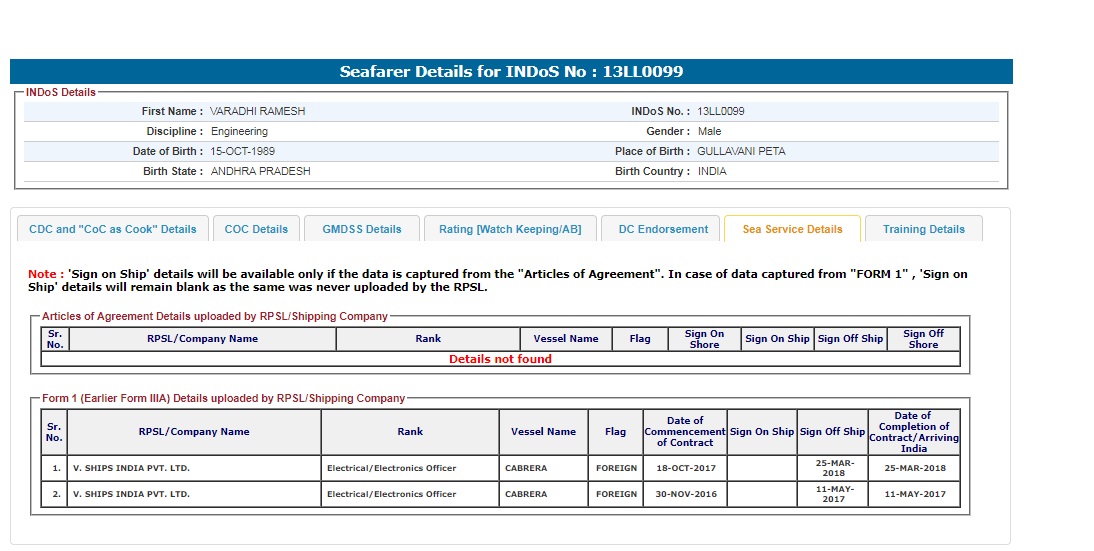Image resolution: width=1094 pixels, height=551 pixels.
Task: Select the 30-NOV-2016 commencement date cell
Action: pyautogui.click(x=684, y=494)
